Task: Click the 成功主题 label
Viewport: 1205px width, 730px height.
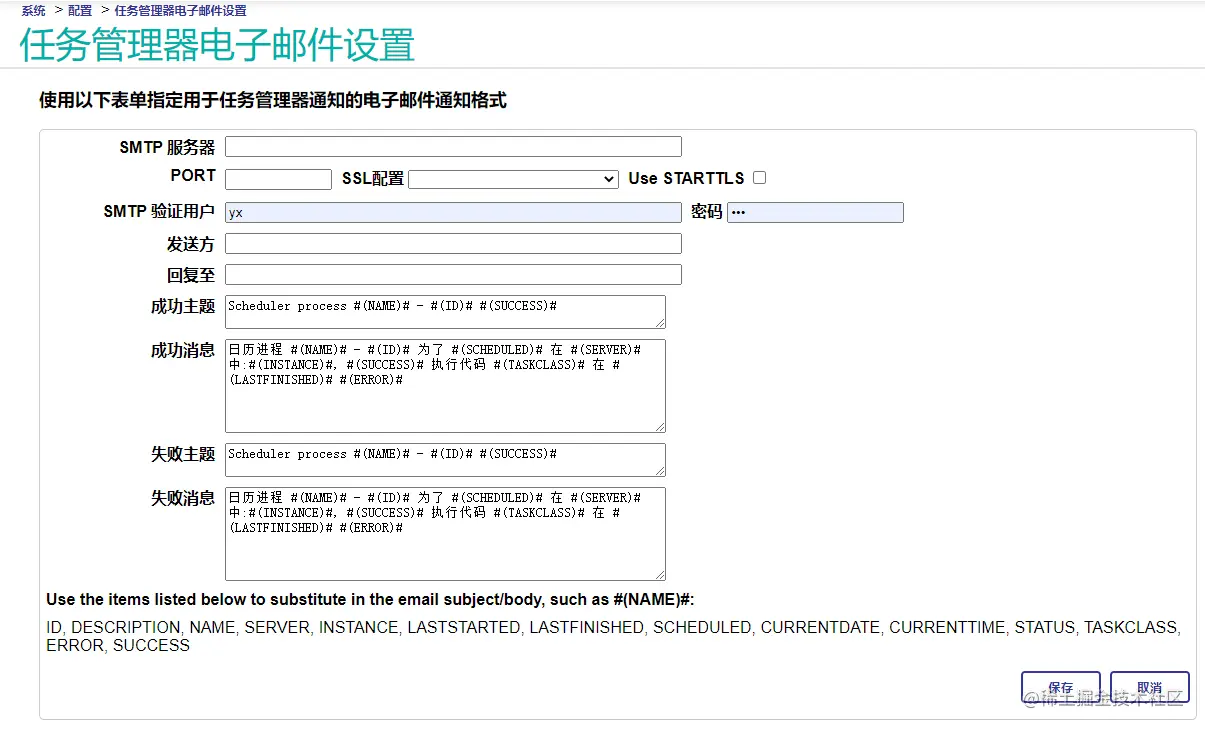Action: pyautogui.click(x=183, y=306)
